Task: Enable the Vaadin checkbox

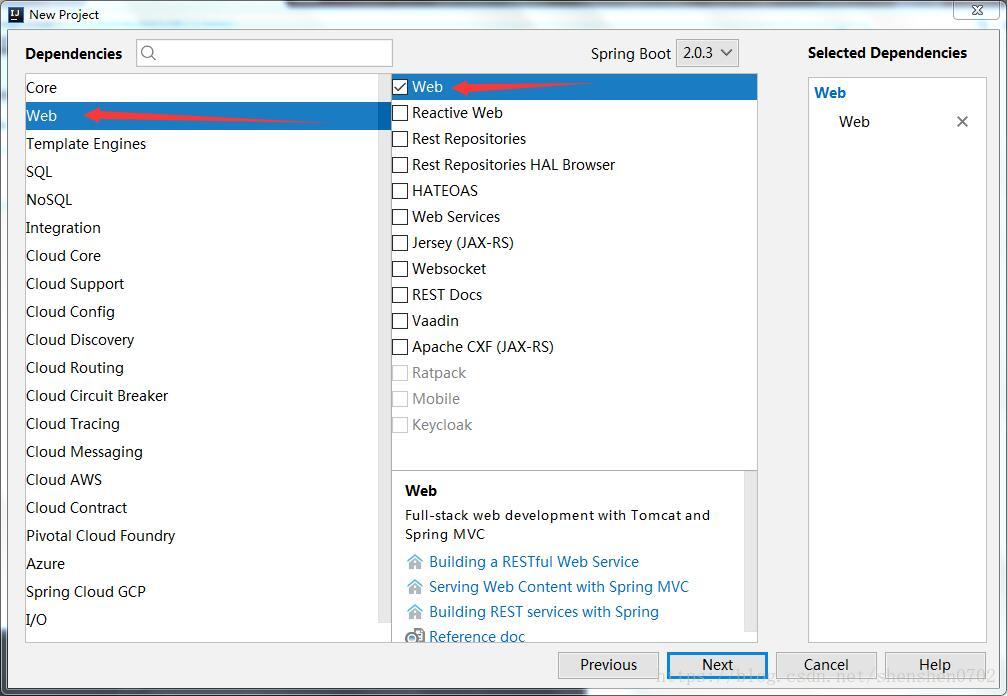Action: [400, 321]
